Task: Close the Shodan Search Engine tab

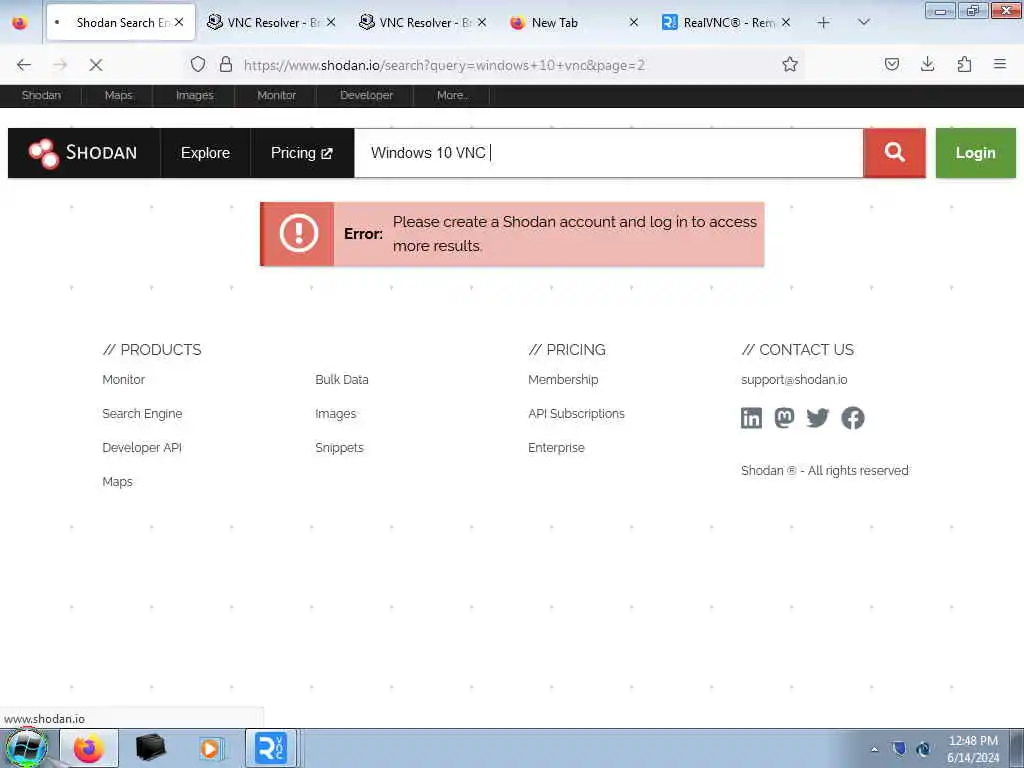Action: 179,22
